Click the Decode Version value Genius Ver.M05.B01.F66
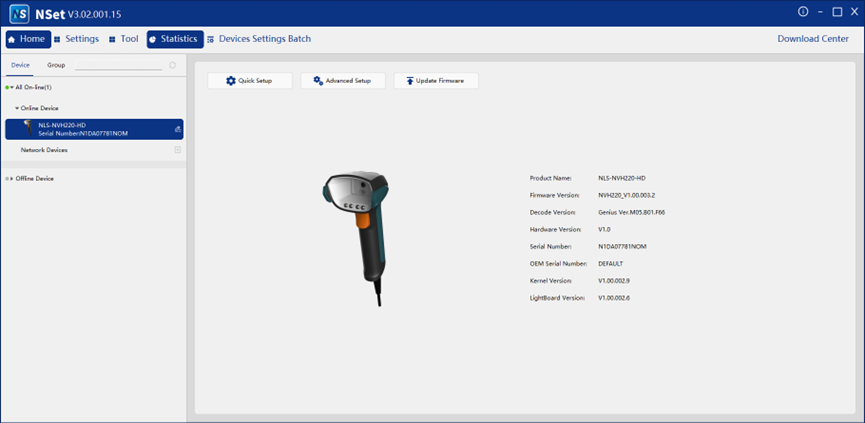 pyautogui.click(x=632, y=212)
